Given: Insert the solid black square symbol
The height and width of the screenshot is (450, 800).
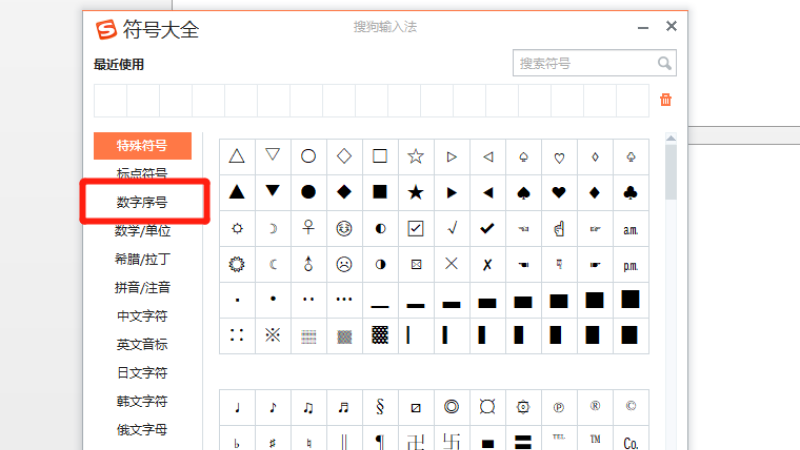Looking at the screenshot, I should pyautogui.click(x=380, y=192).
